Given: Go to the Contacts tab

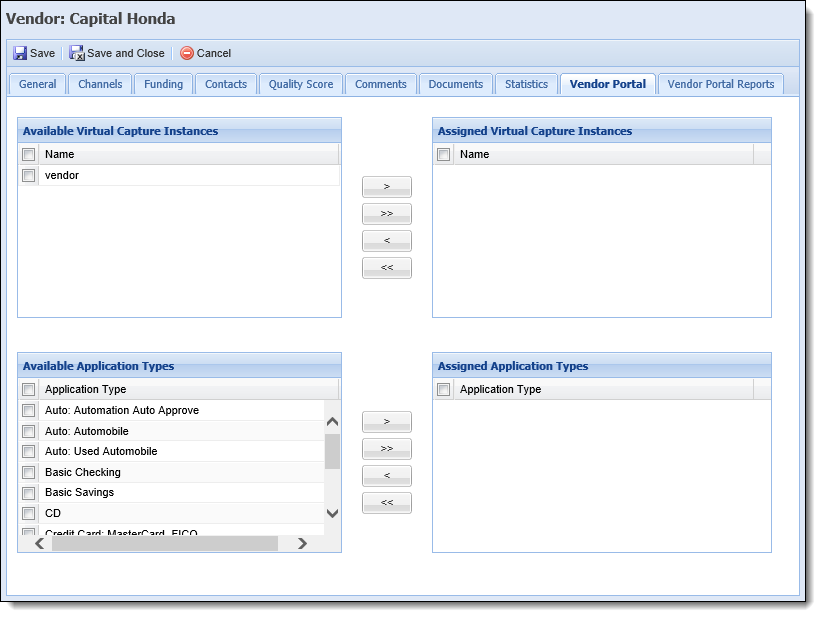Looking at the screenshot, I should click(226, 84).
